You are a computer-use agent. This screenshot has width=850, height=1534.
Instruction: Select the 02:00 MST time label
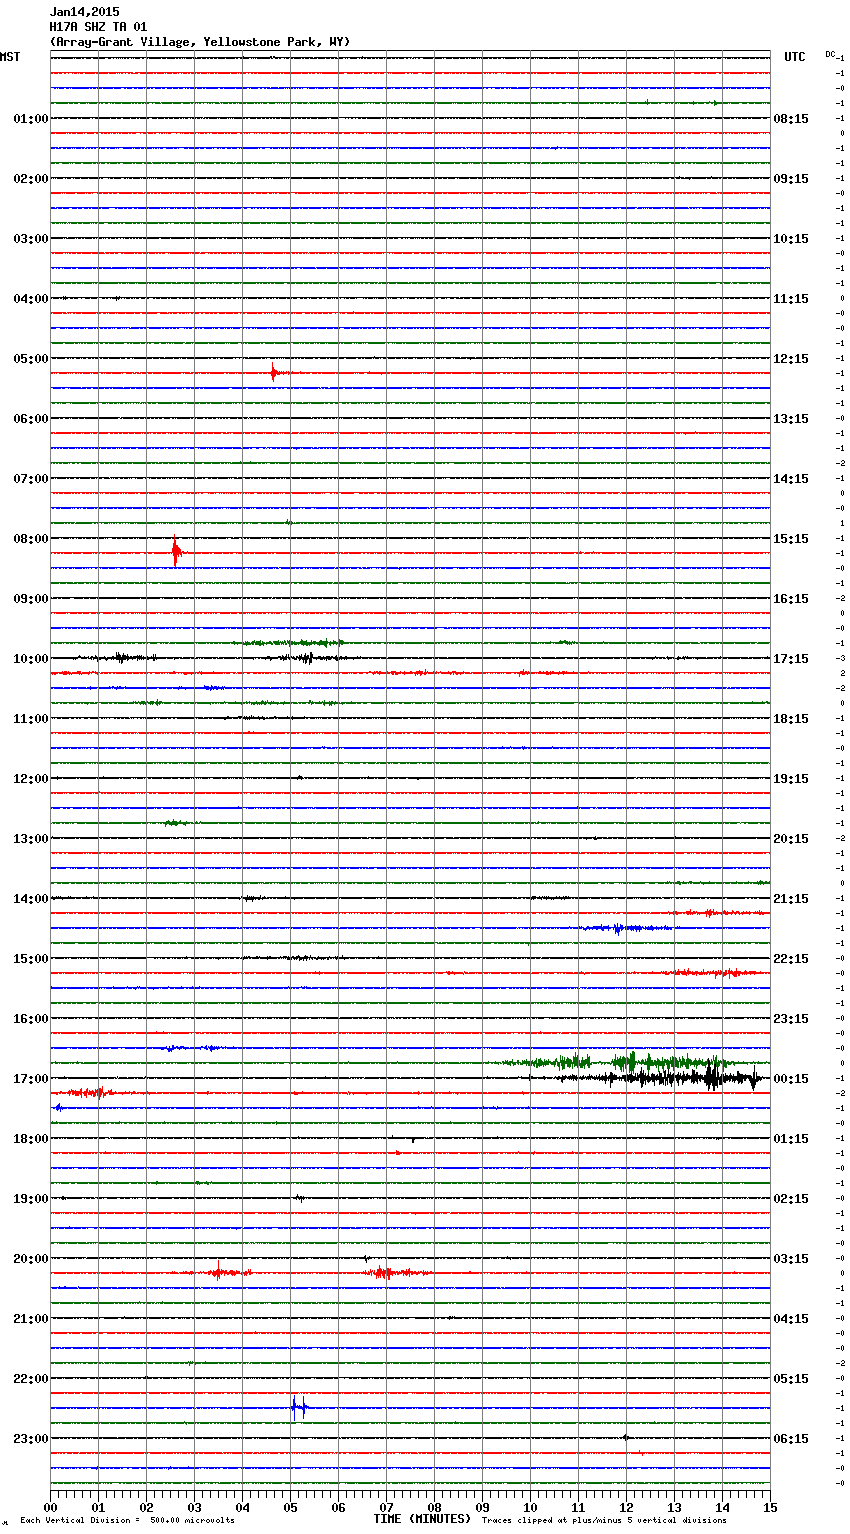click(x=30, y=179)
